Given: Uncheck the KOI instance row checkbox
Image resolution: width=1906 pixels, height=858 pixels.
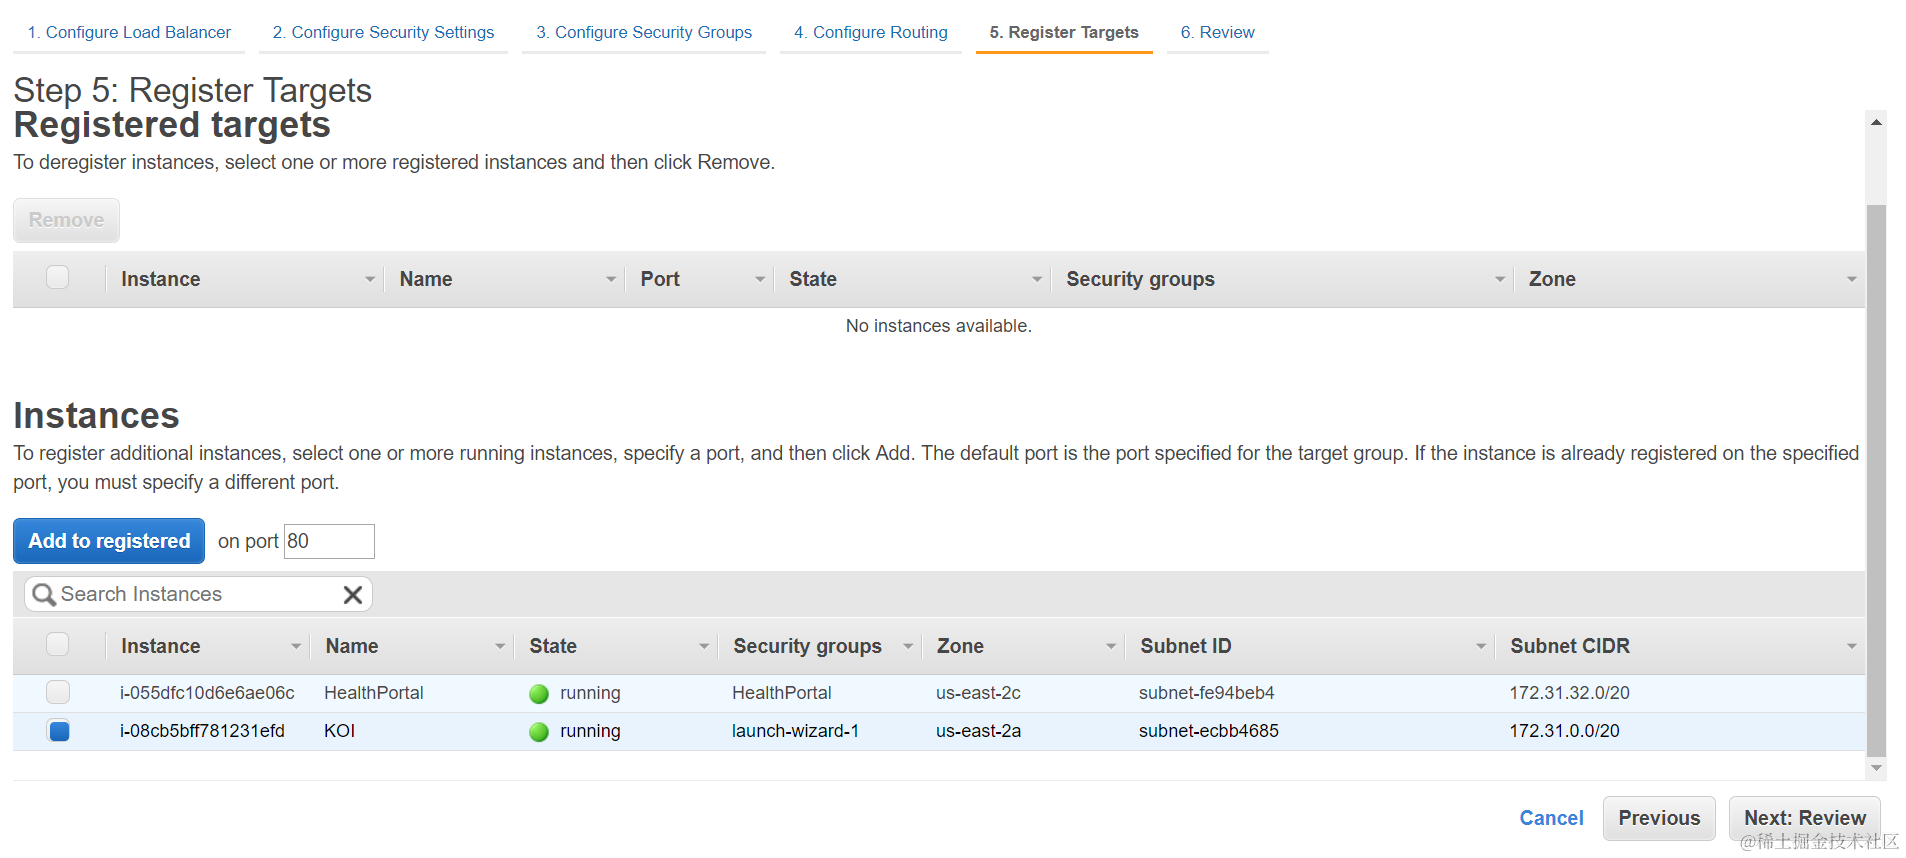Looking at the screenshot, I should pyautogui.click(x=59, y=731).
